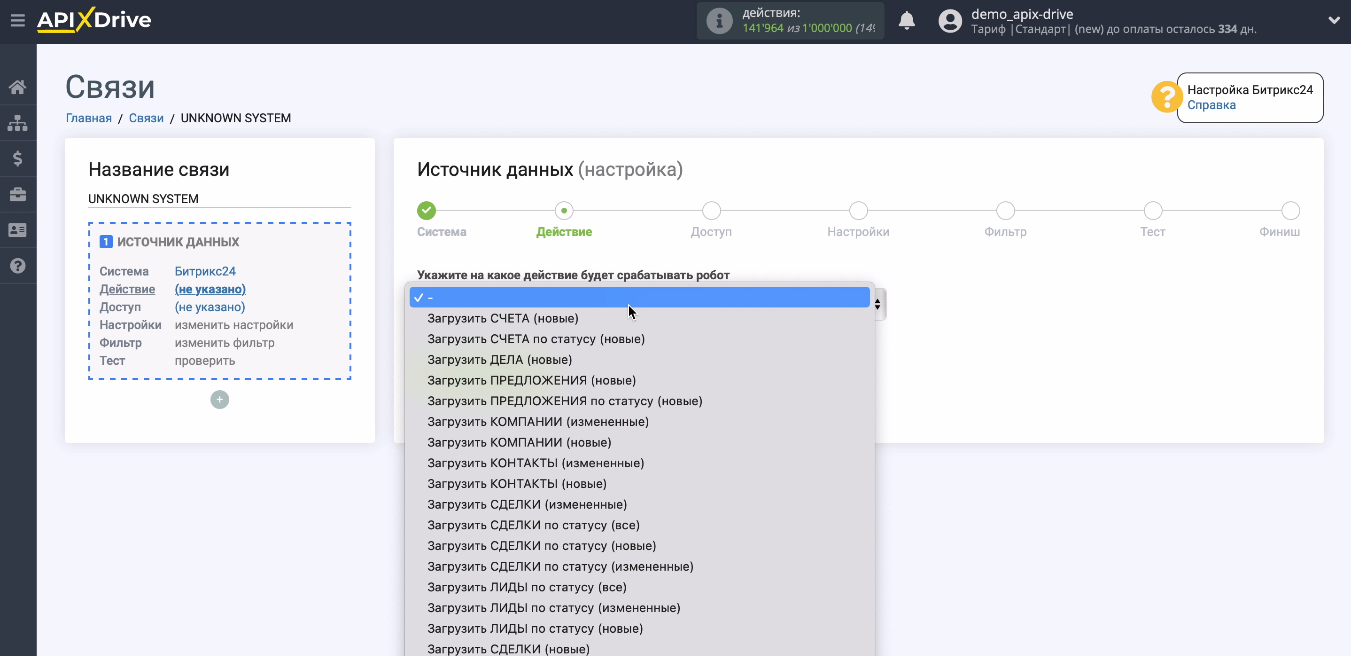The height and width of the screenshot is (656, 1351).
Task: Choose Загрузить ЛИДЫ по статусу (новые)
Action: pyautogui.click(x=640, y=629)
